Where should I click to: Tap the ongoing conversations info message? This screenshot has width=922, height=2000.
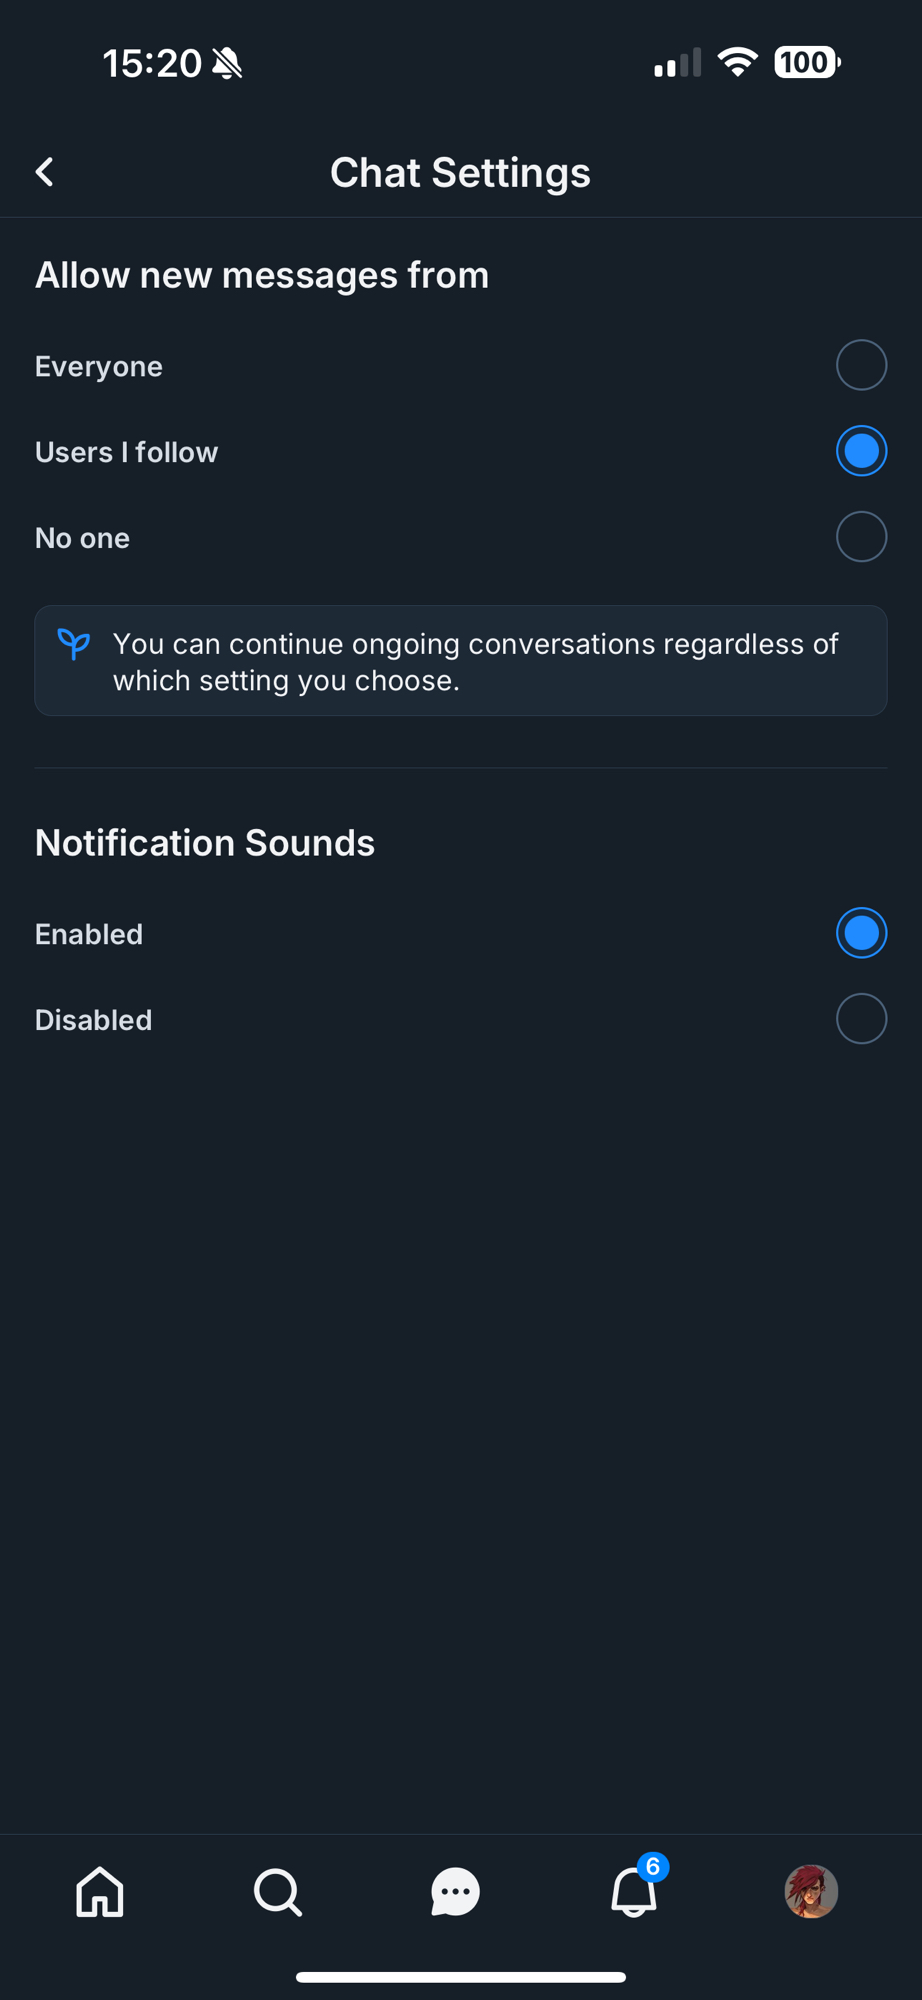(x=475, y=662)
